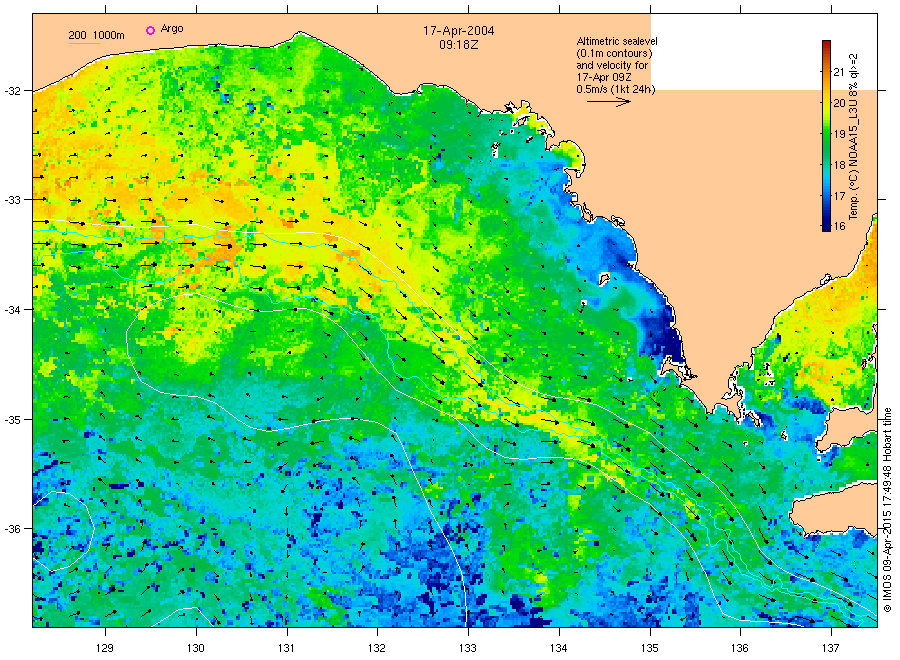
Task: Click the '200 1000m' depth contour legend
Action: (x=96, y=36)
